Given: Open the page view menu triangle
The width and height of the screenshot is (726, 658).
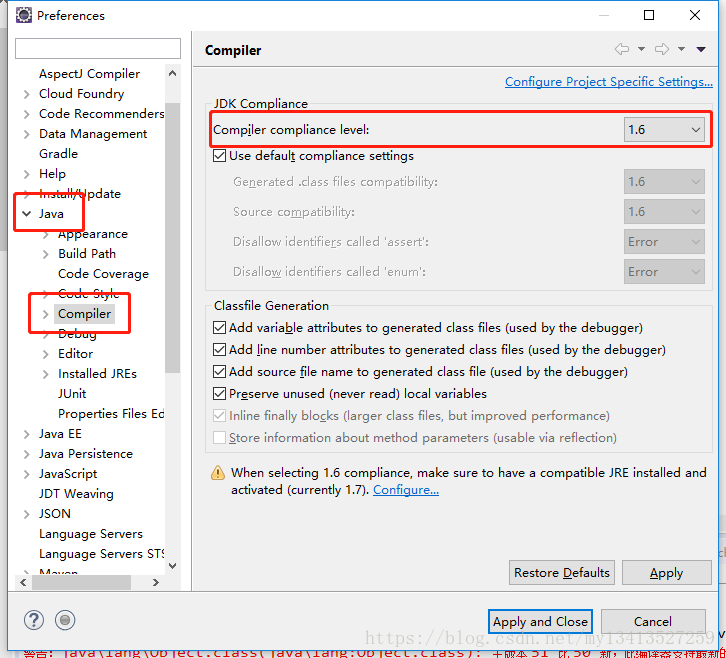Looking at the screenshot, I should 701,49.
